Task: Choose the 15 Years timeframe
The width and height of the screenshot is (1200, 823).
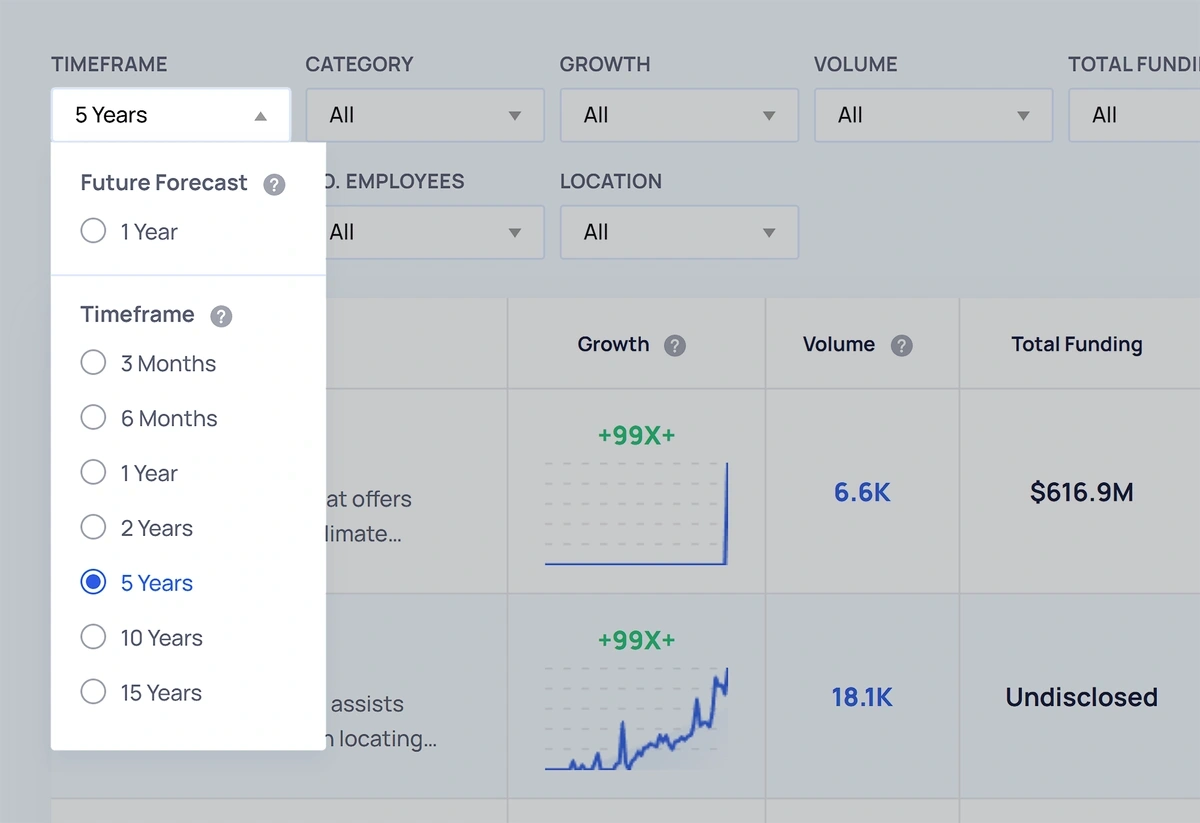Action: [141, 692]
